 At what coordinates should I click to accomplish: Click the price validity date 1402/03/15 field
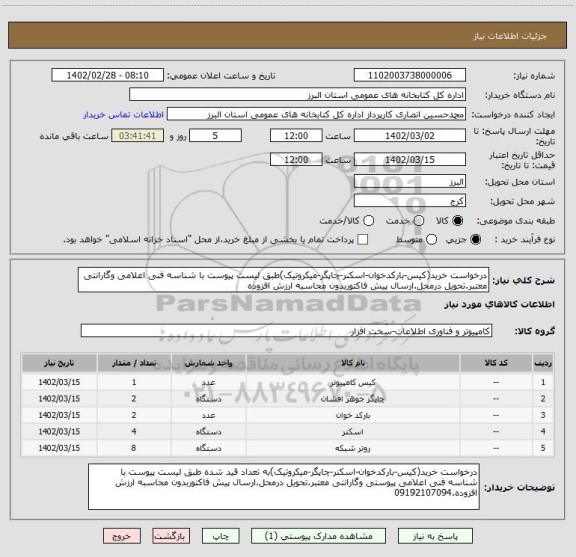pyautogui.click(x=410, y=159)
